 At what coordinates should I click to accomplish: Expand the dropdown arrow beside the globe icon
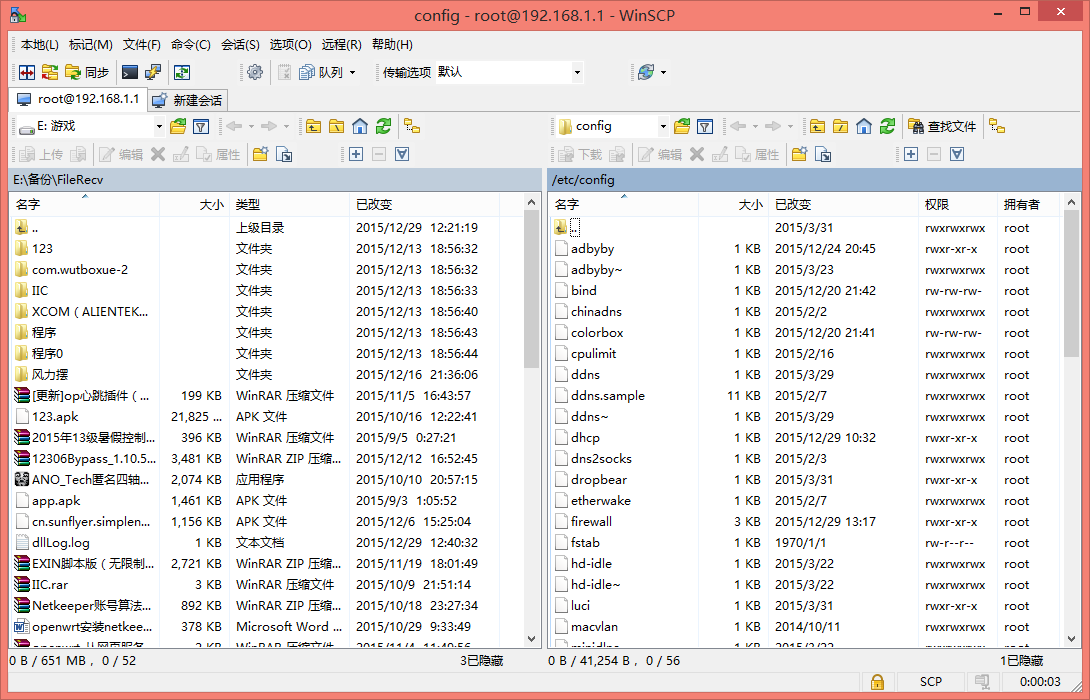pyautogui.click(x=663, y=72)
